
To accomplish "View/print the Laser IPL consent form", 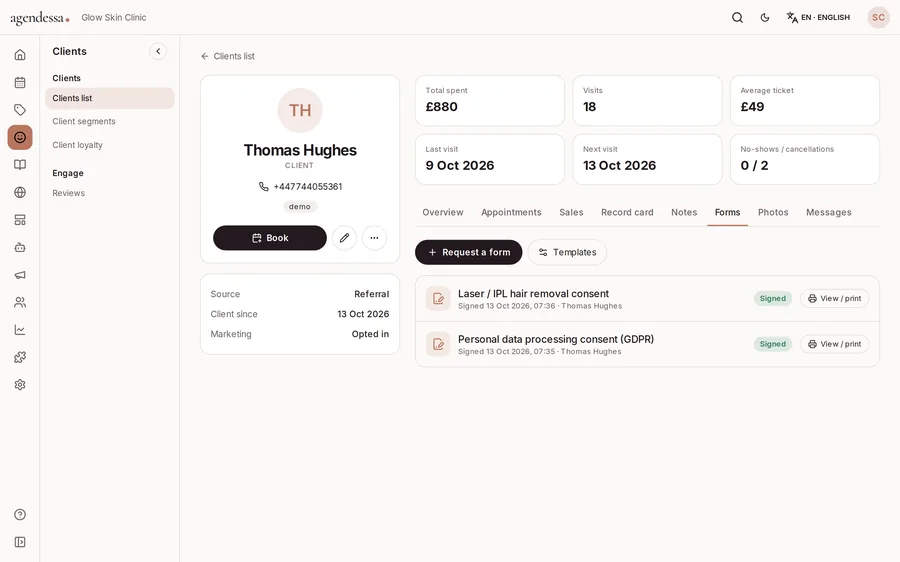I will click(x=835, y=299).
